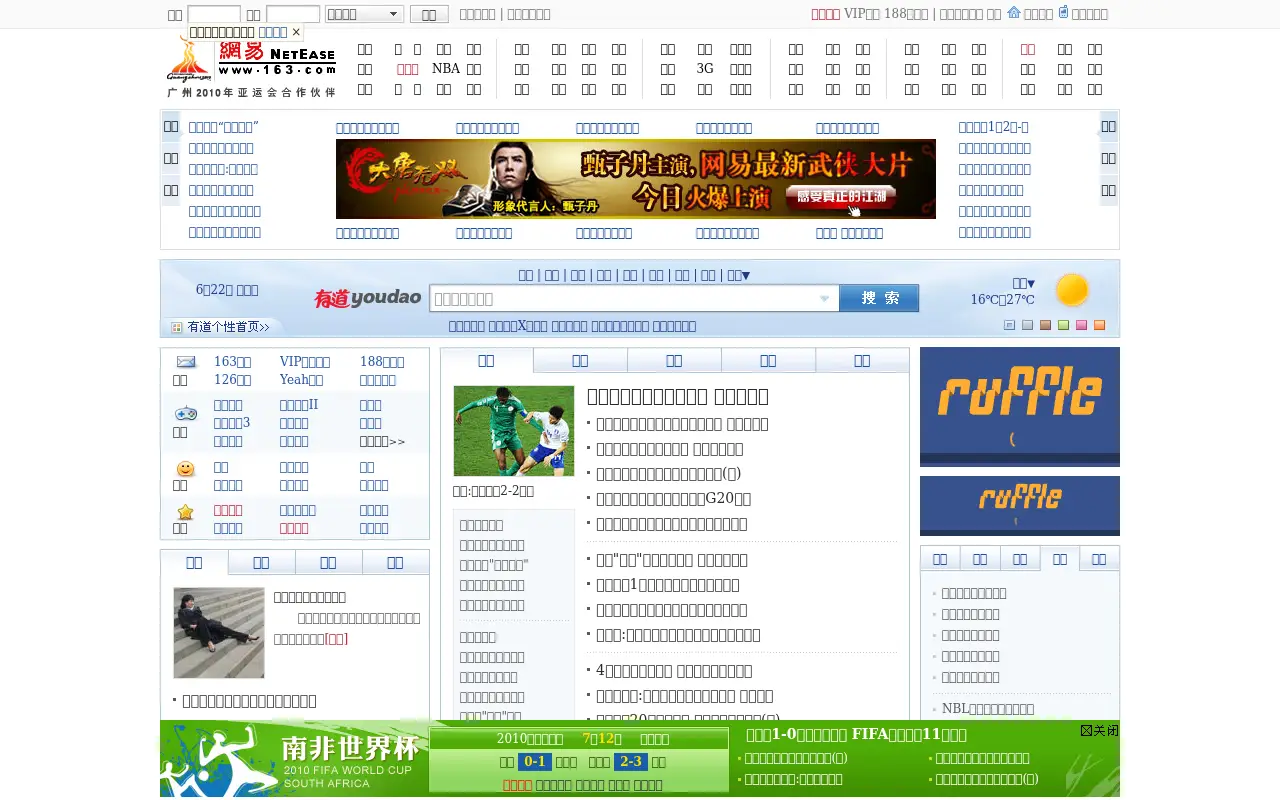This screenshot has height=800, width=1280.
Task: Open the 163 mailbox link
Action: (x=232, y=362)
